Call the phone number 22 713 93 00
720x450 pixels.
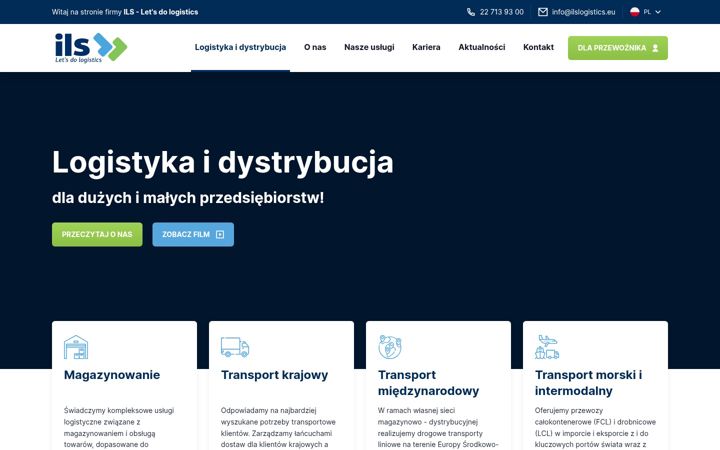(501, 12)
